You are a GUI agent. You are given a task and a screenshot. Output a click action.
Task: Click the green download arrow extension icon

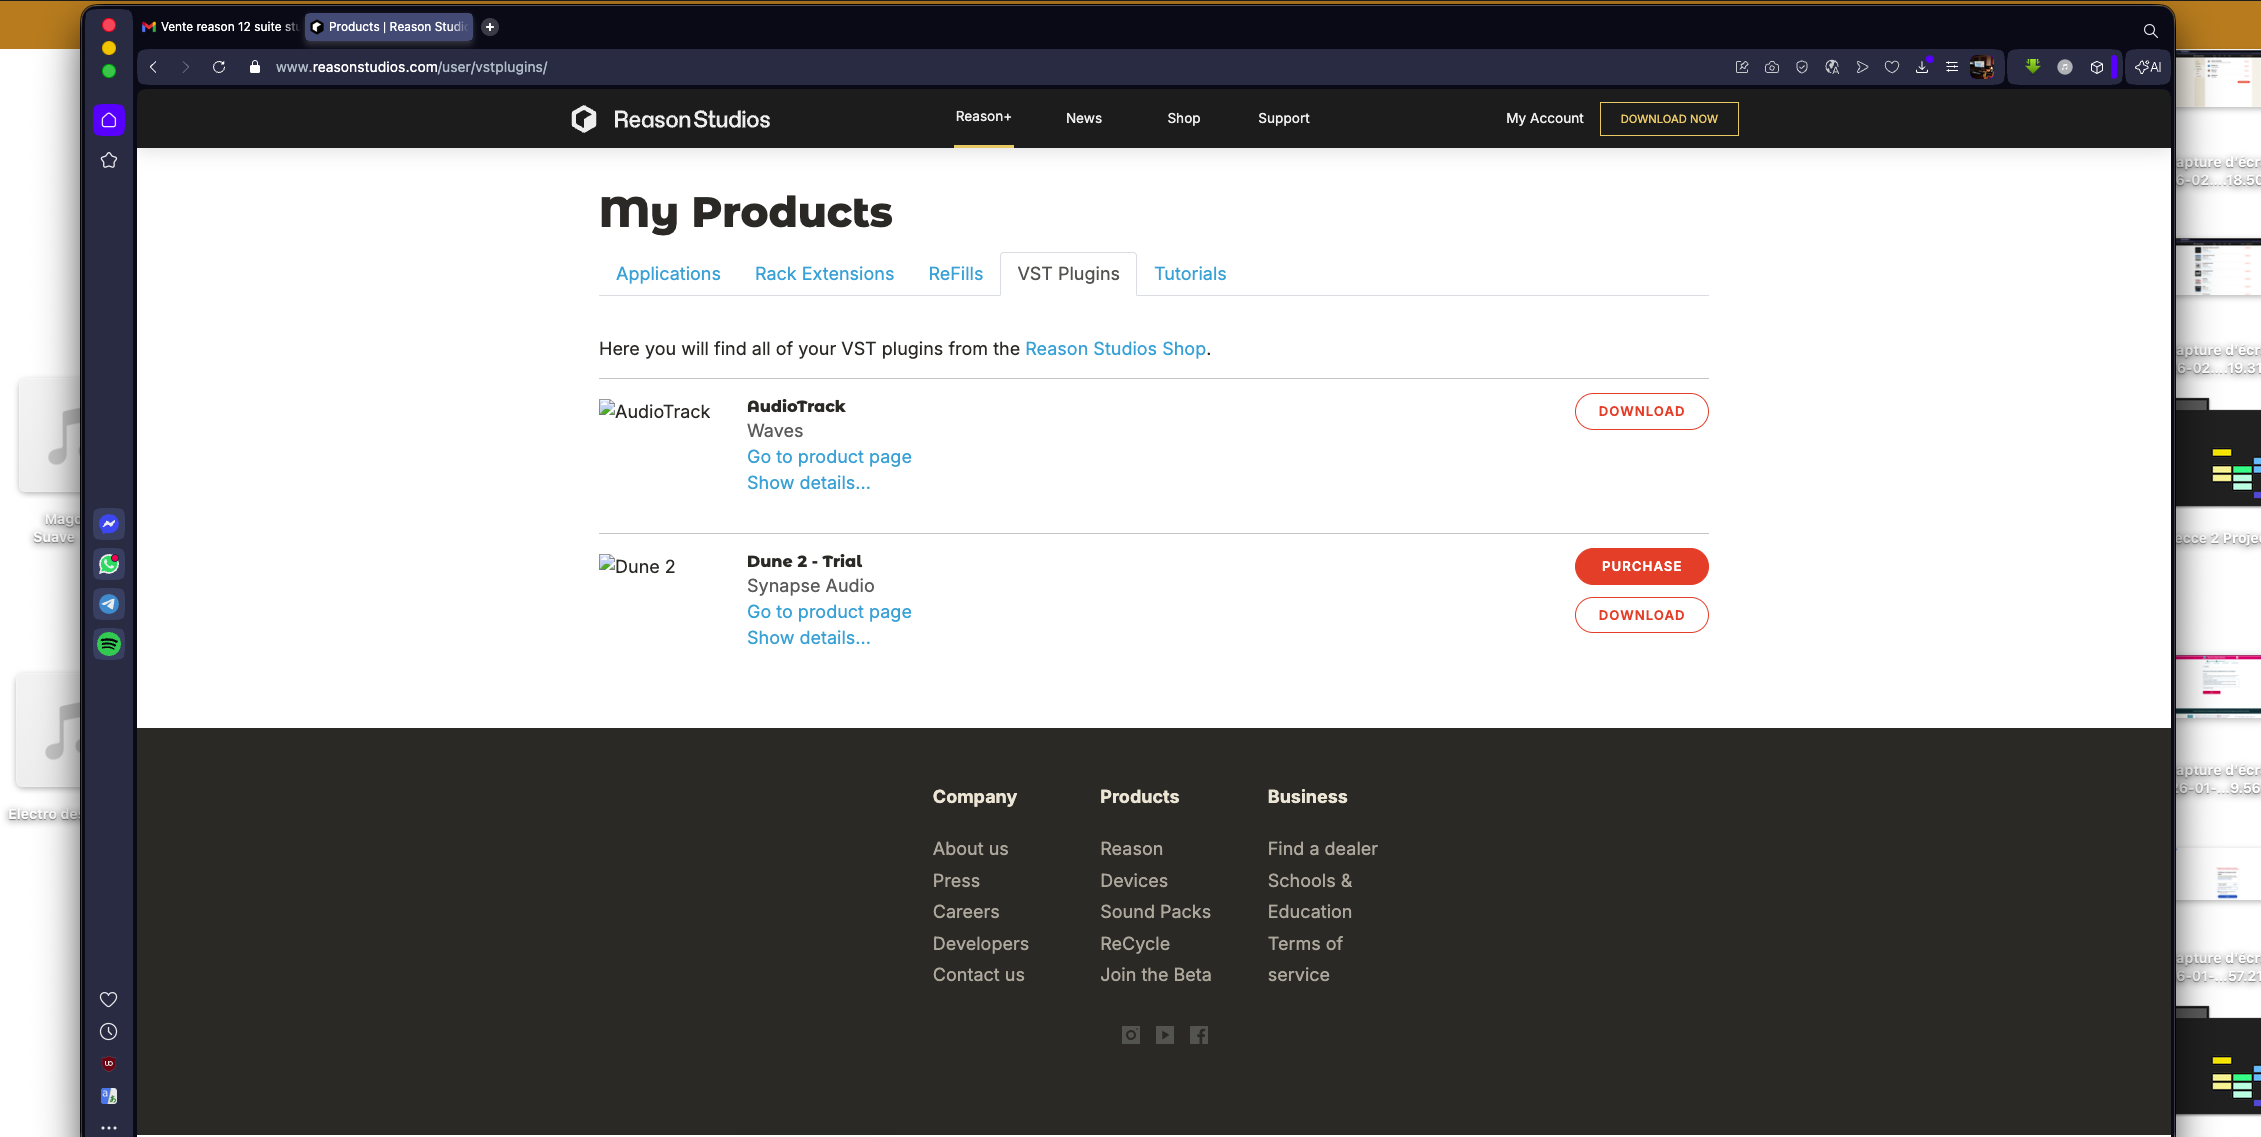tap(2033, 67)
